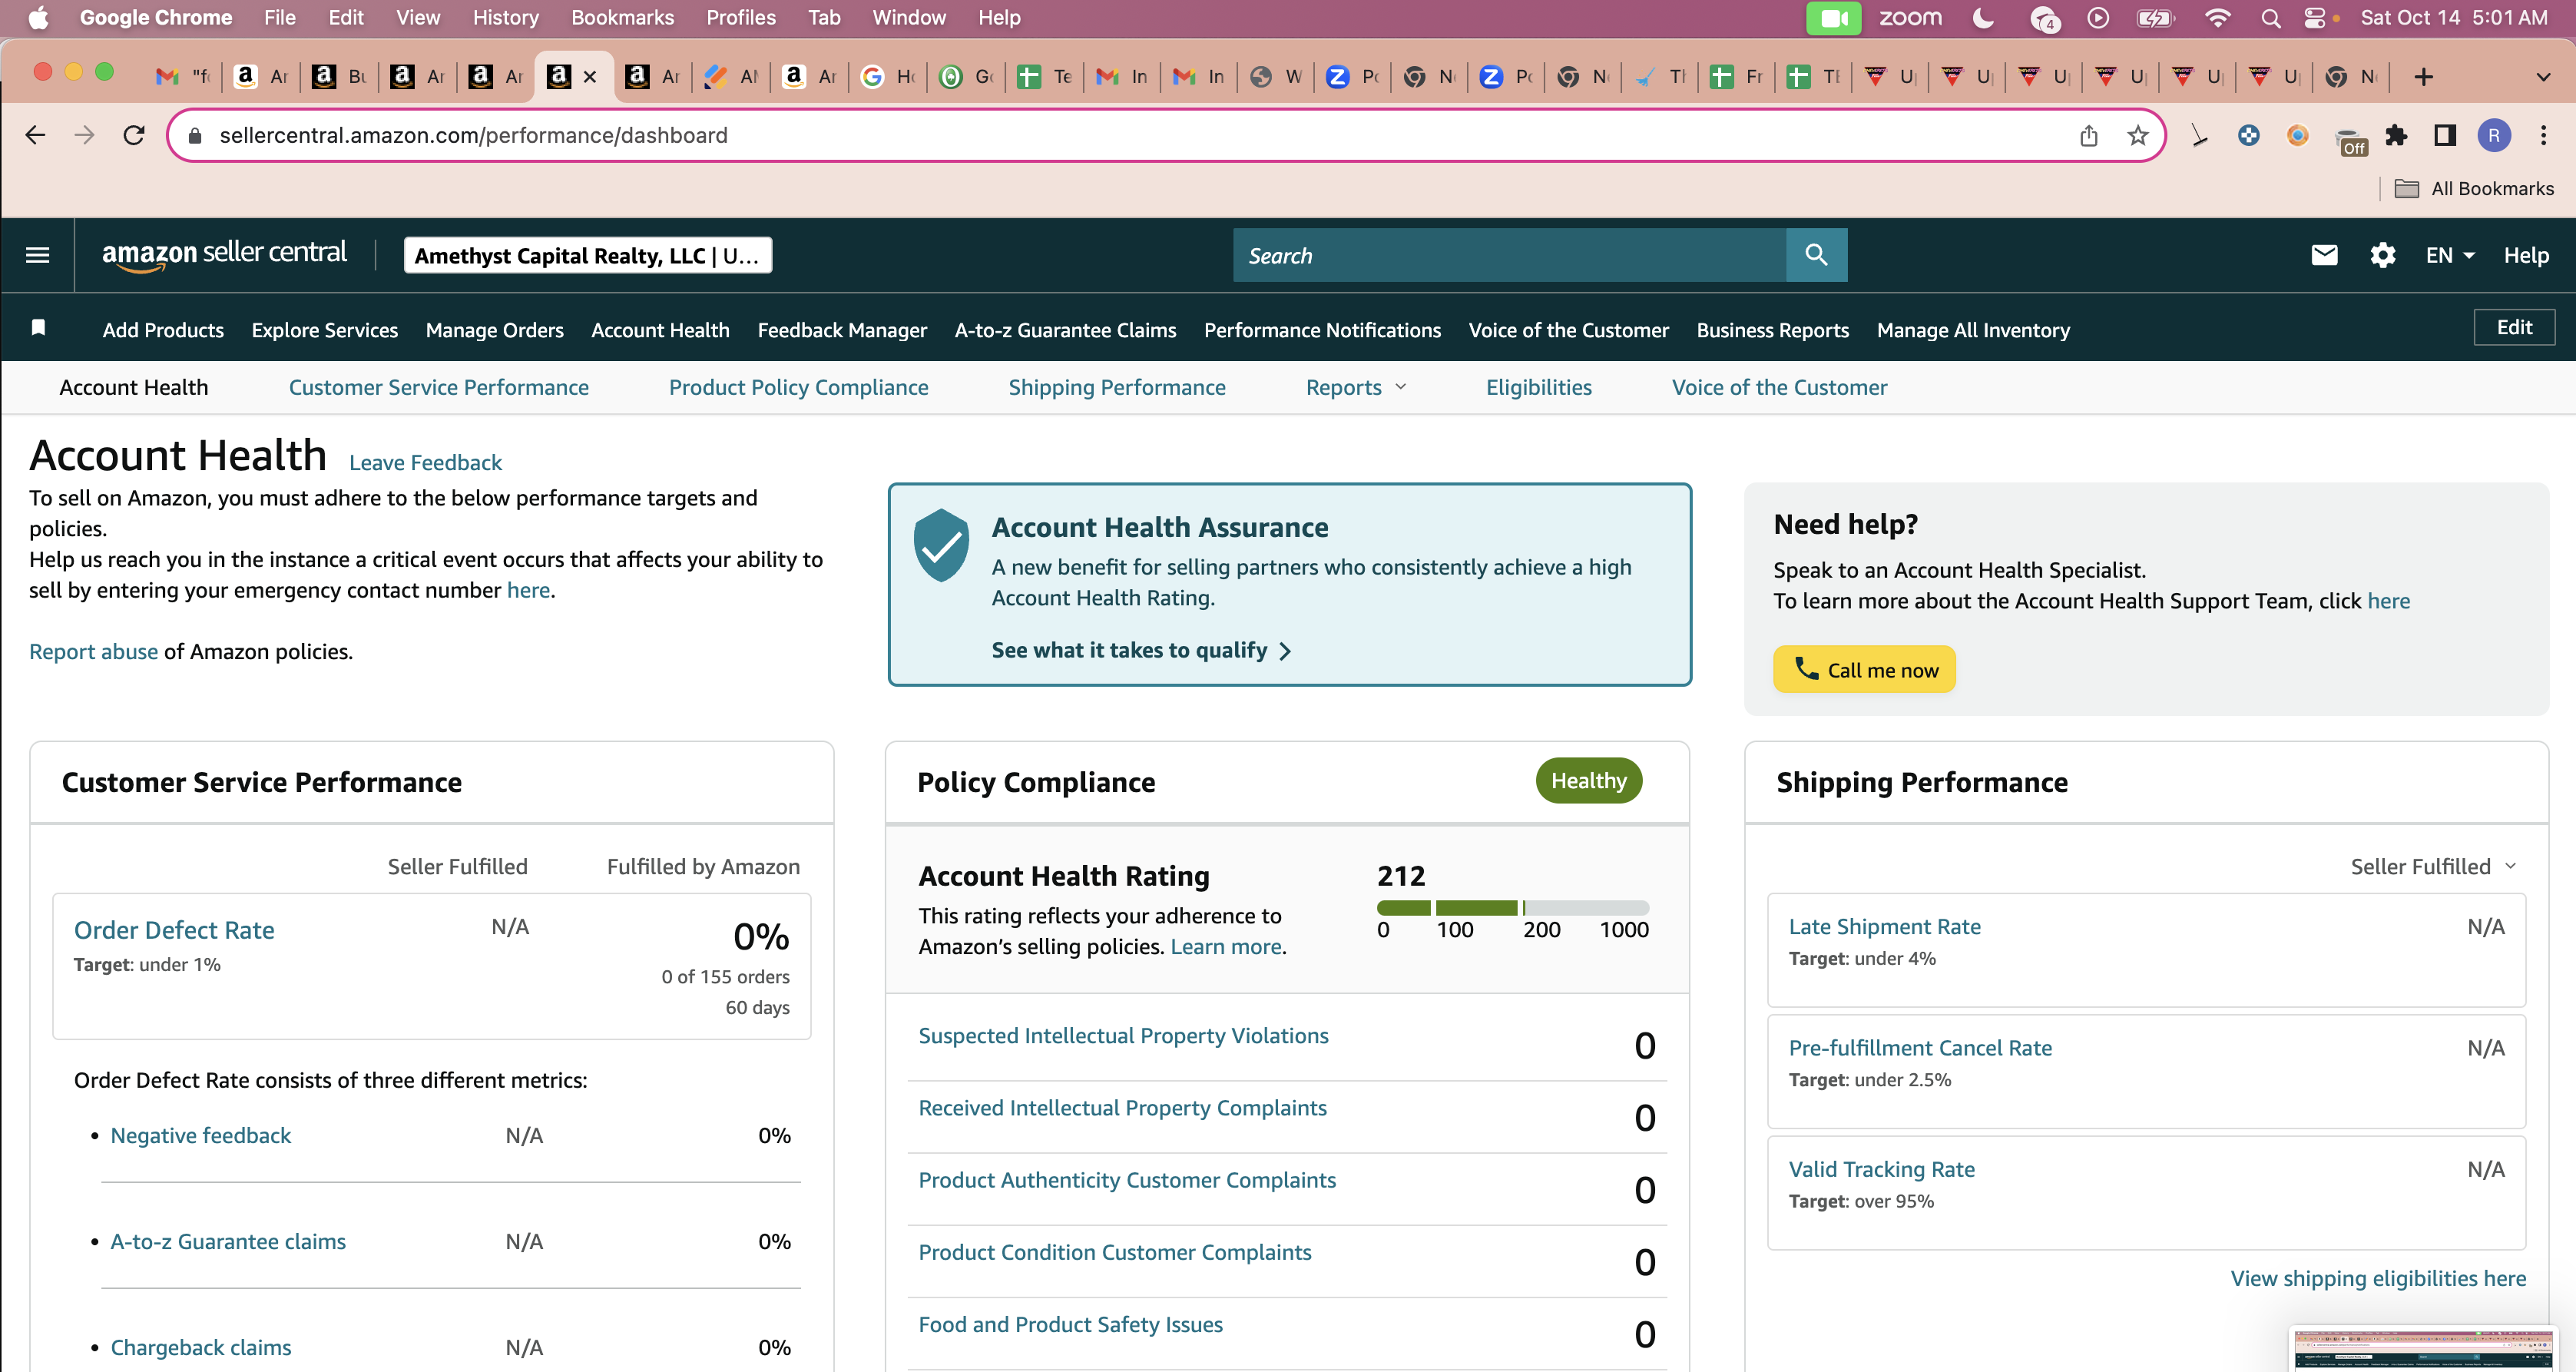Switch to Product Policy Compliance tab
The height and width of the screenshot is (1372, 2576).
click(798, 387)
